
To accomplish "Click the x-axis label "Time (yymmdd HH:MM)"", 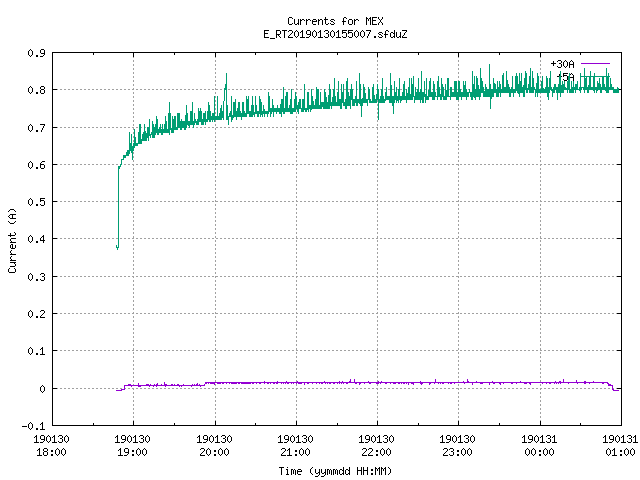I will (335, 471).
